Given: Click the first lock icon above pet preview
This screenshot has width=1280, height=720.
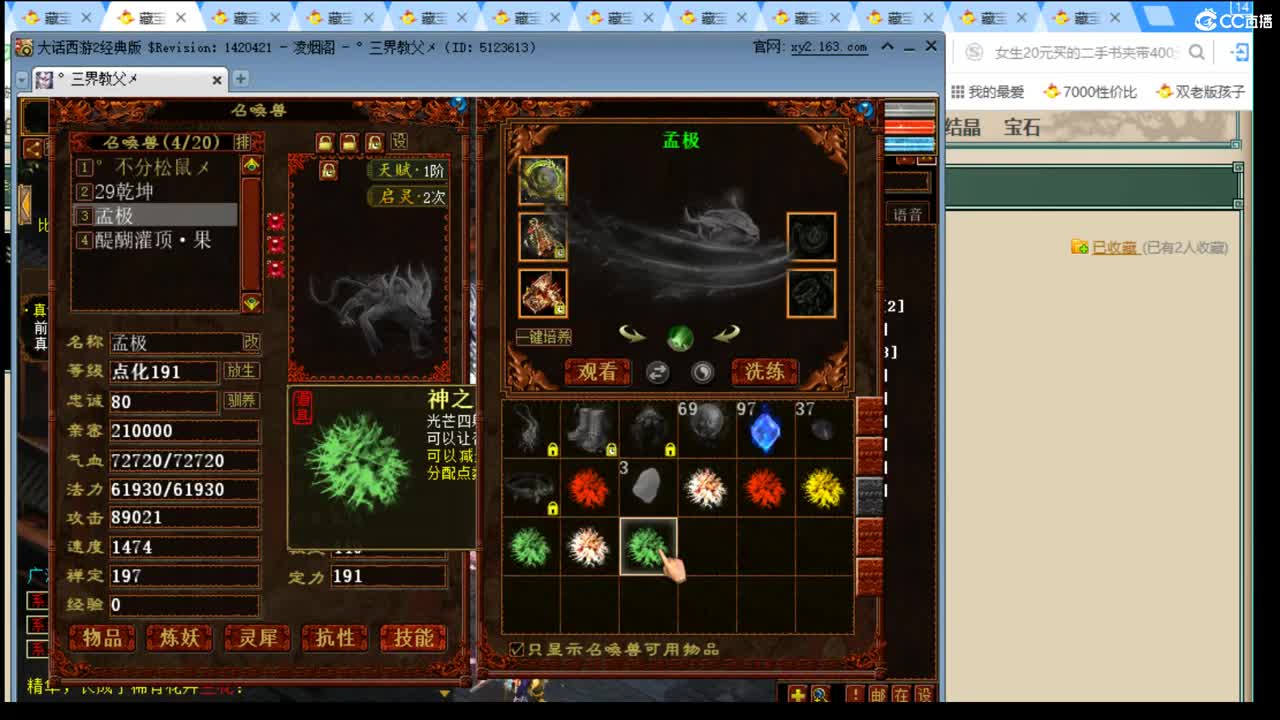Looking at the screenshot, I should tap(325, 142).
